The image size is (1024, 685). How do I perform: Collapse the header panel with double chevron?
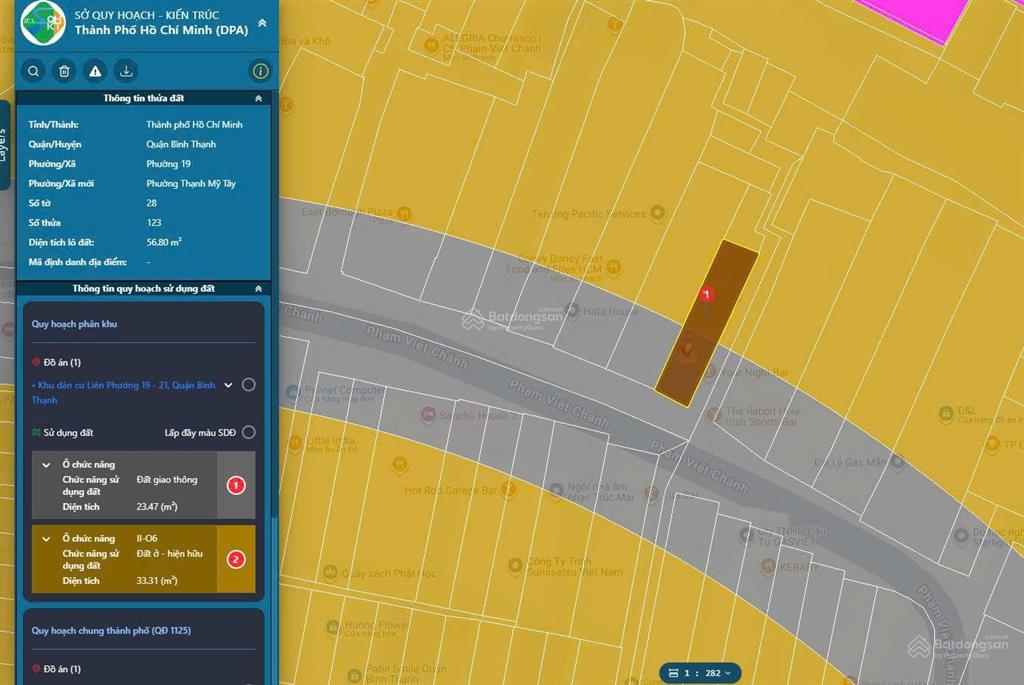262,23
